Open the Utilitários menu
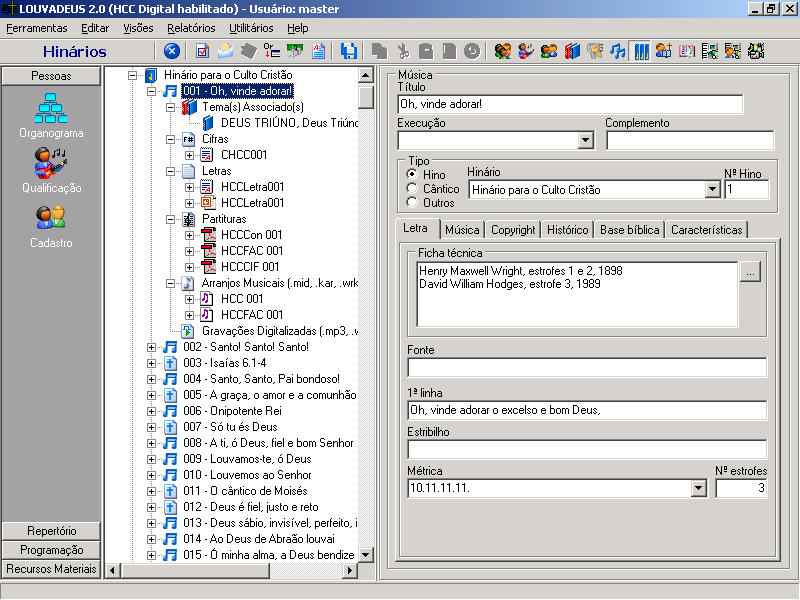The image size is (800, 600). [251, 28]
